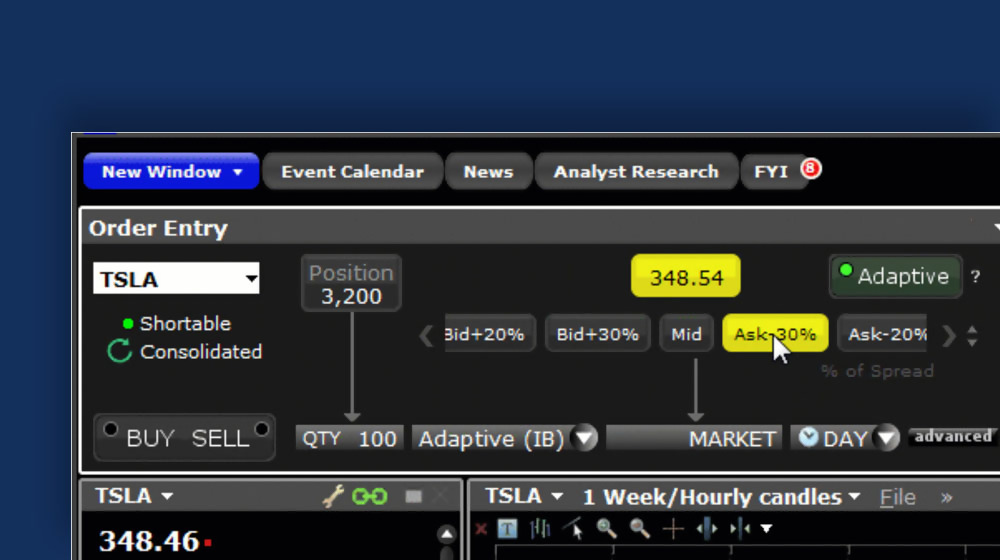
Task: Click the QTY 100 quantity field
Action: tap(351, 438)
